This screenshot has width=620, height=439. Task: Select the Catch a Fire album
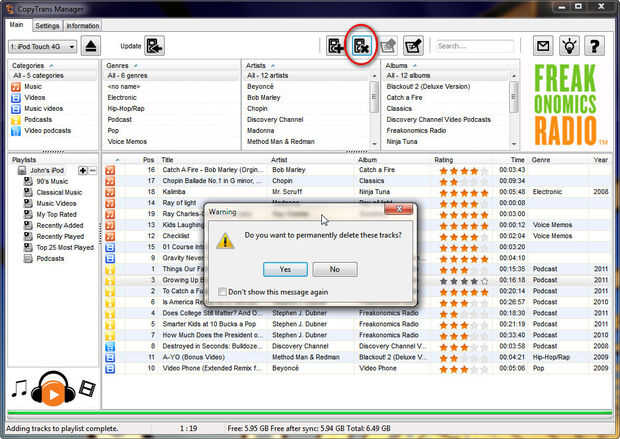[405, 98]
